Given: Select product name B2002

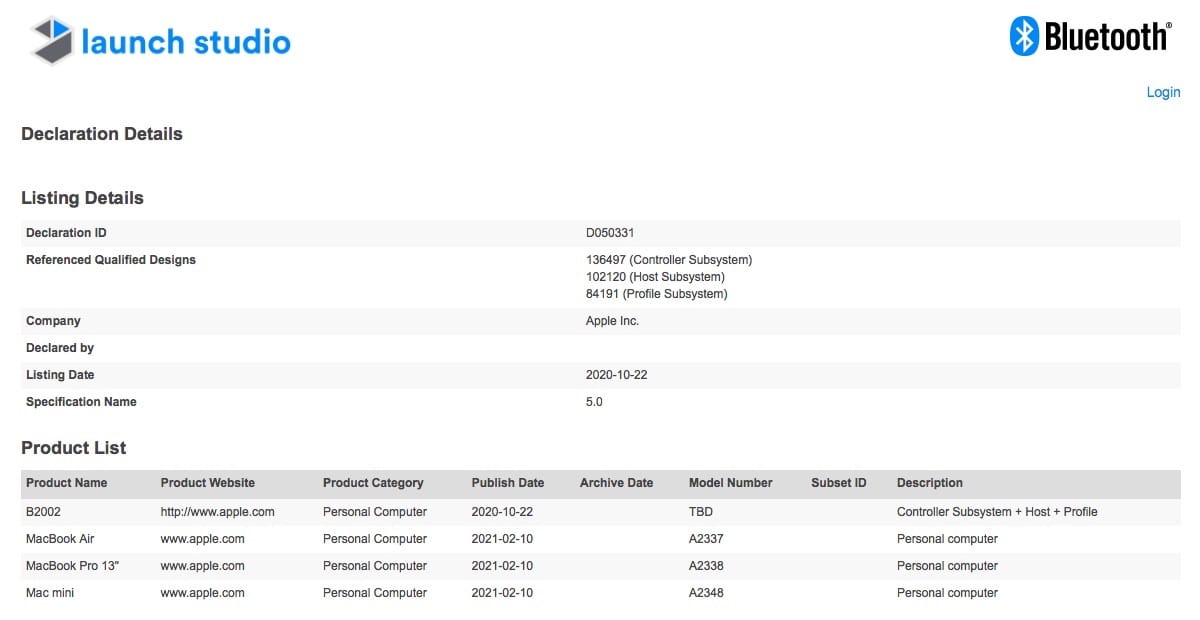Looking at the screenshot, I should click(44, 512).
